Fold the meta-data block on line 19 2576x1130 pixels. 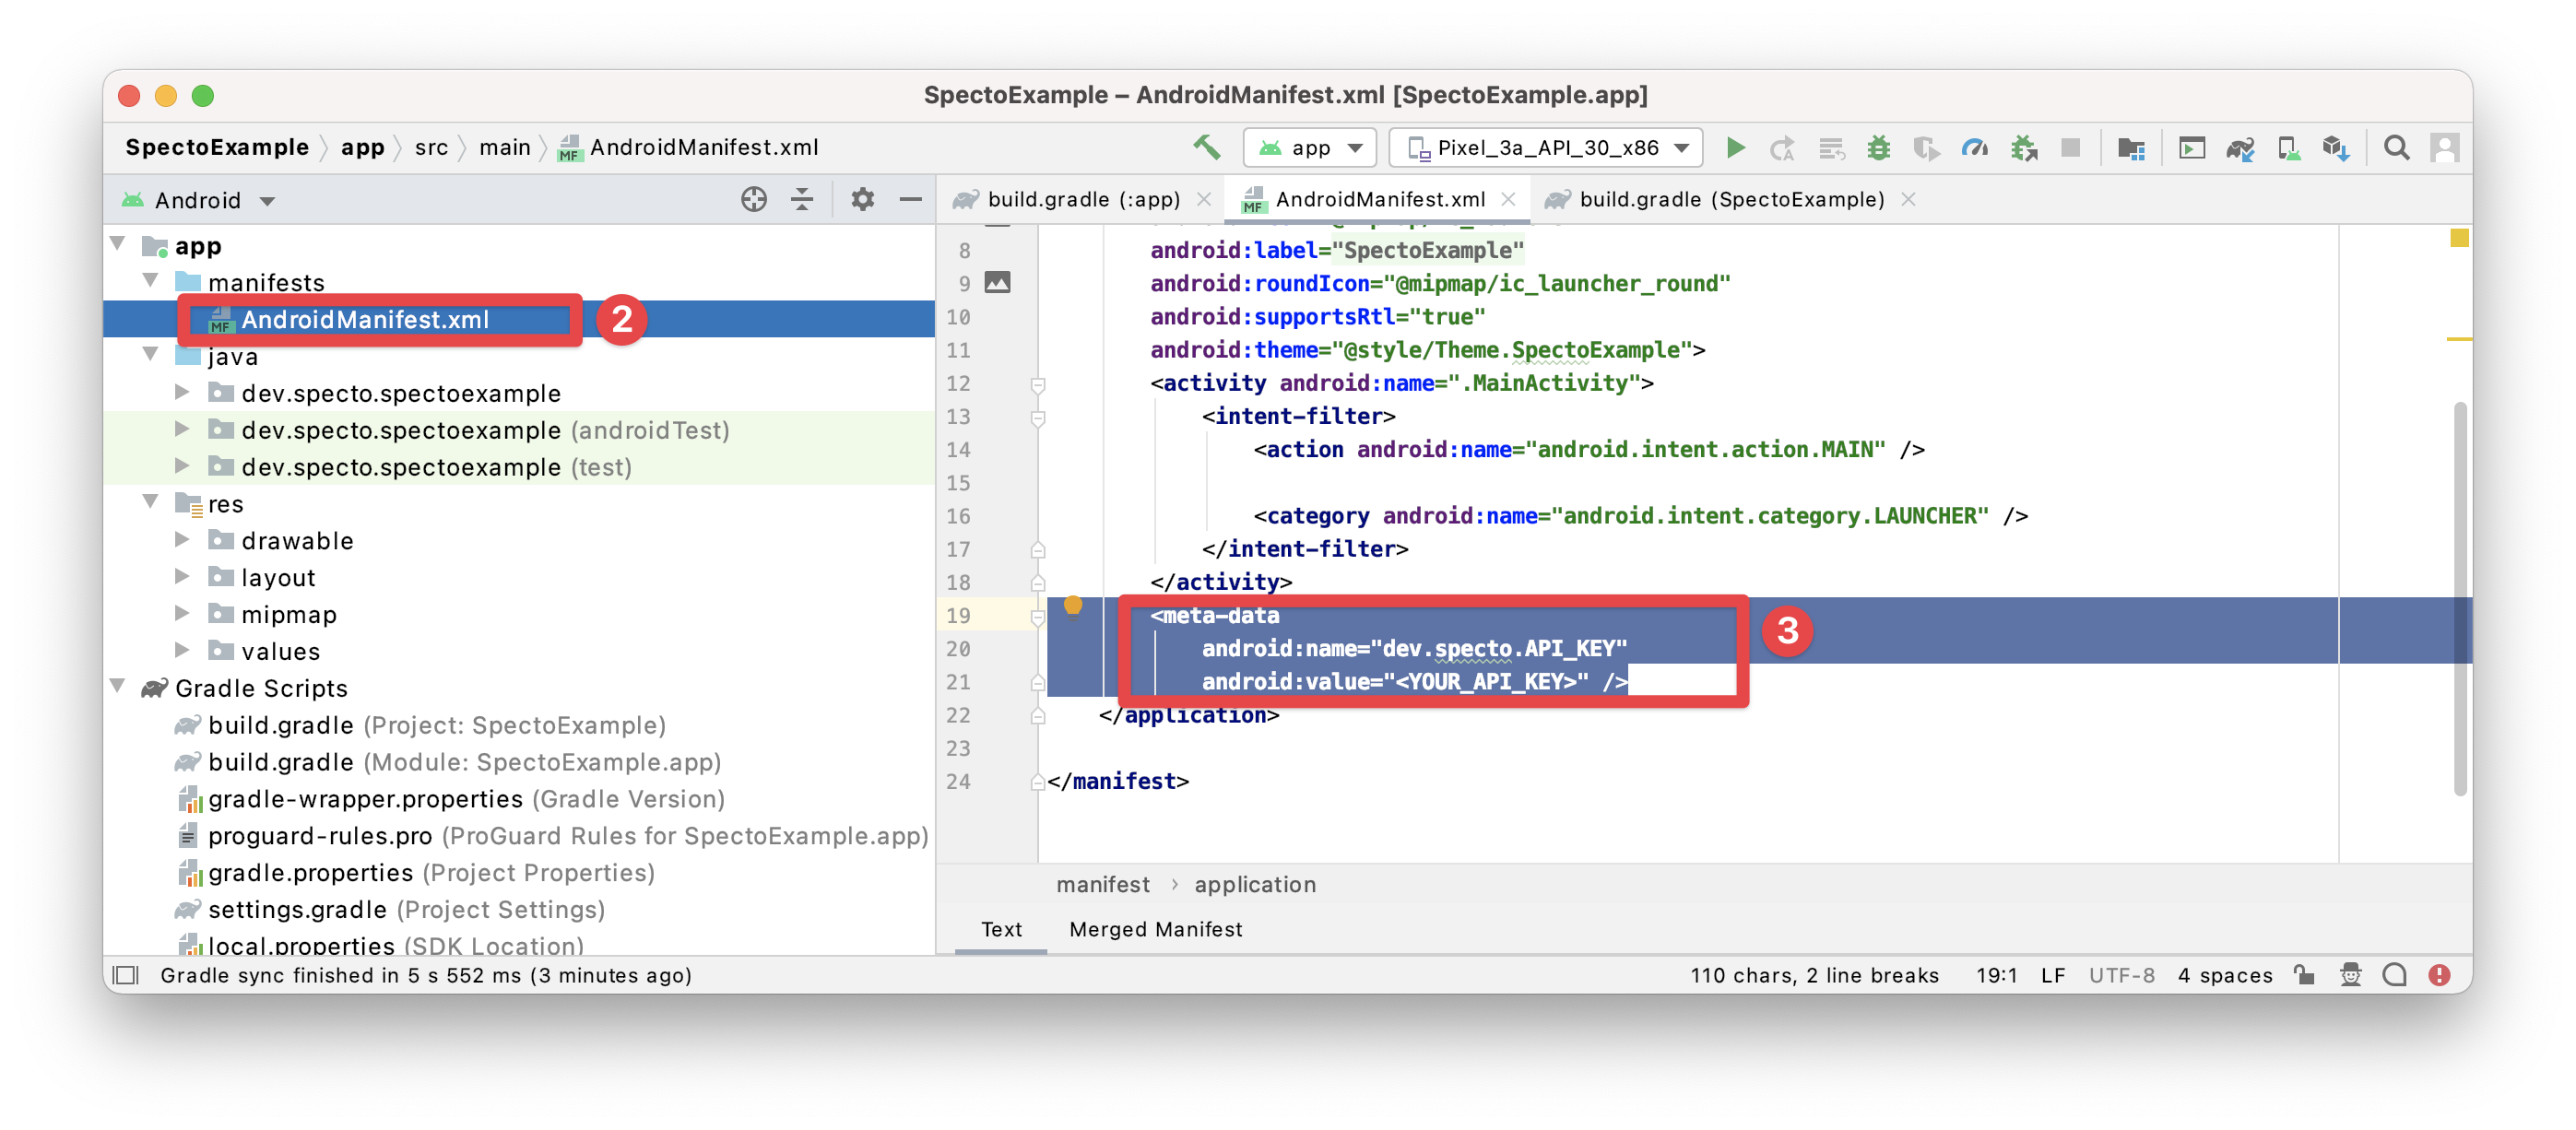tap(1038, 617)
